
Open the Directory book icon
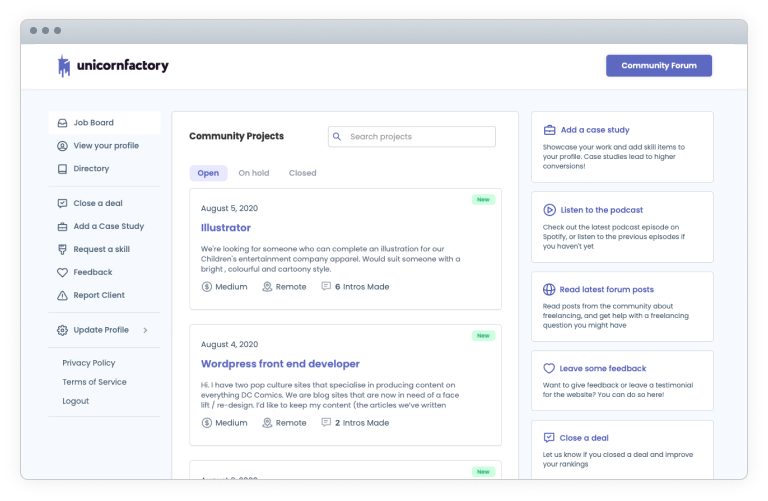(62, 169)
